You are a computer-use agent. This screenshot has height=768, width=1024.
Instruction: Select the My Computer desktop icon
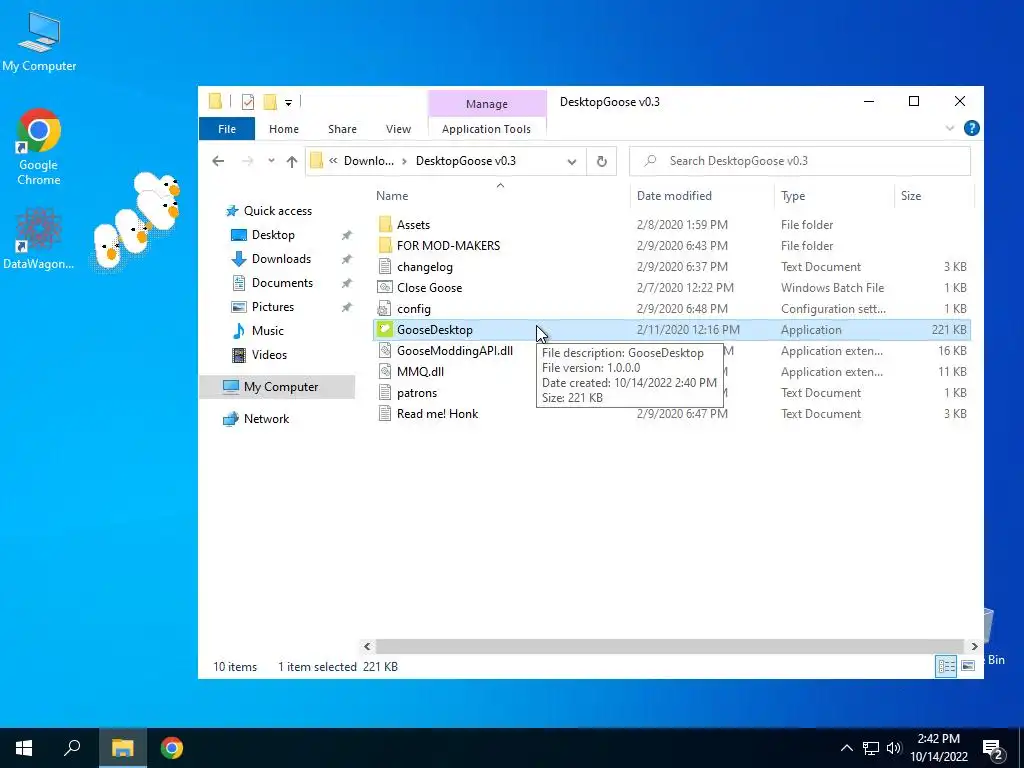click(39, 42)
